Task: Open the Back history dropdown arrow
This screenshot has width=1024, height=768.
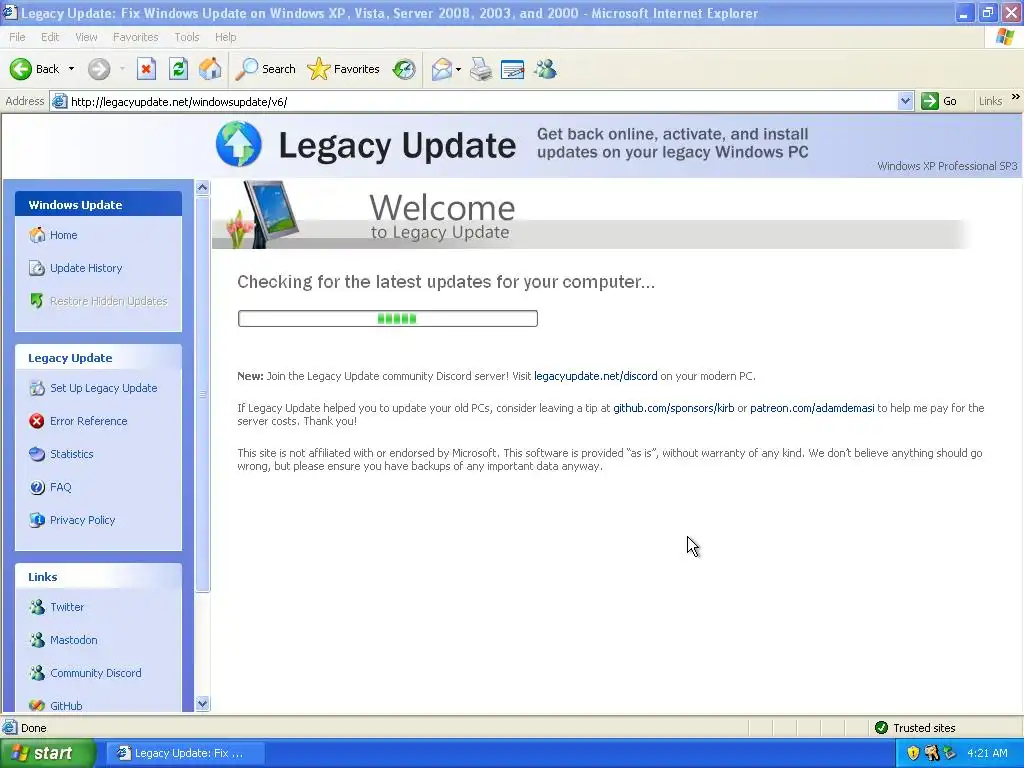Action: tap(71, 69)
